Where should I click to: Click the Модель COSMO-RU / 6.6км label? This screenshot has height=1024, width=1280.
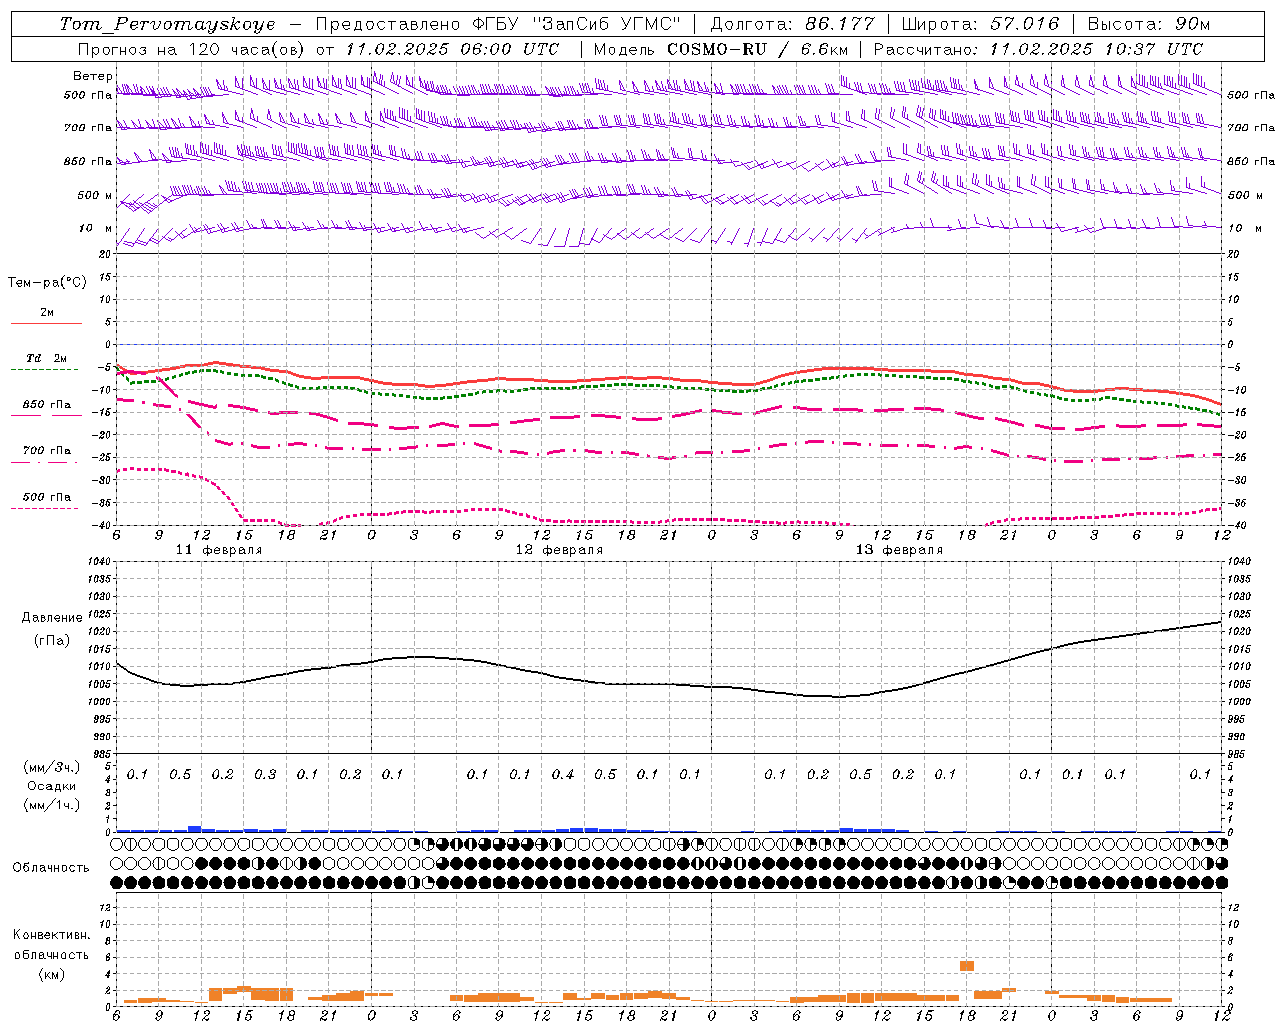click(x=720, y=49)
